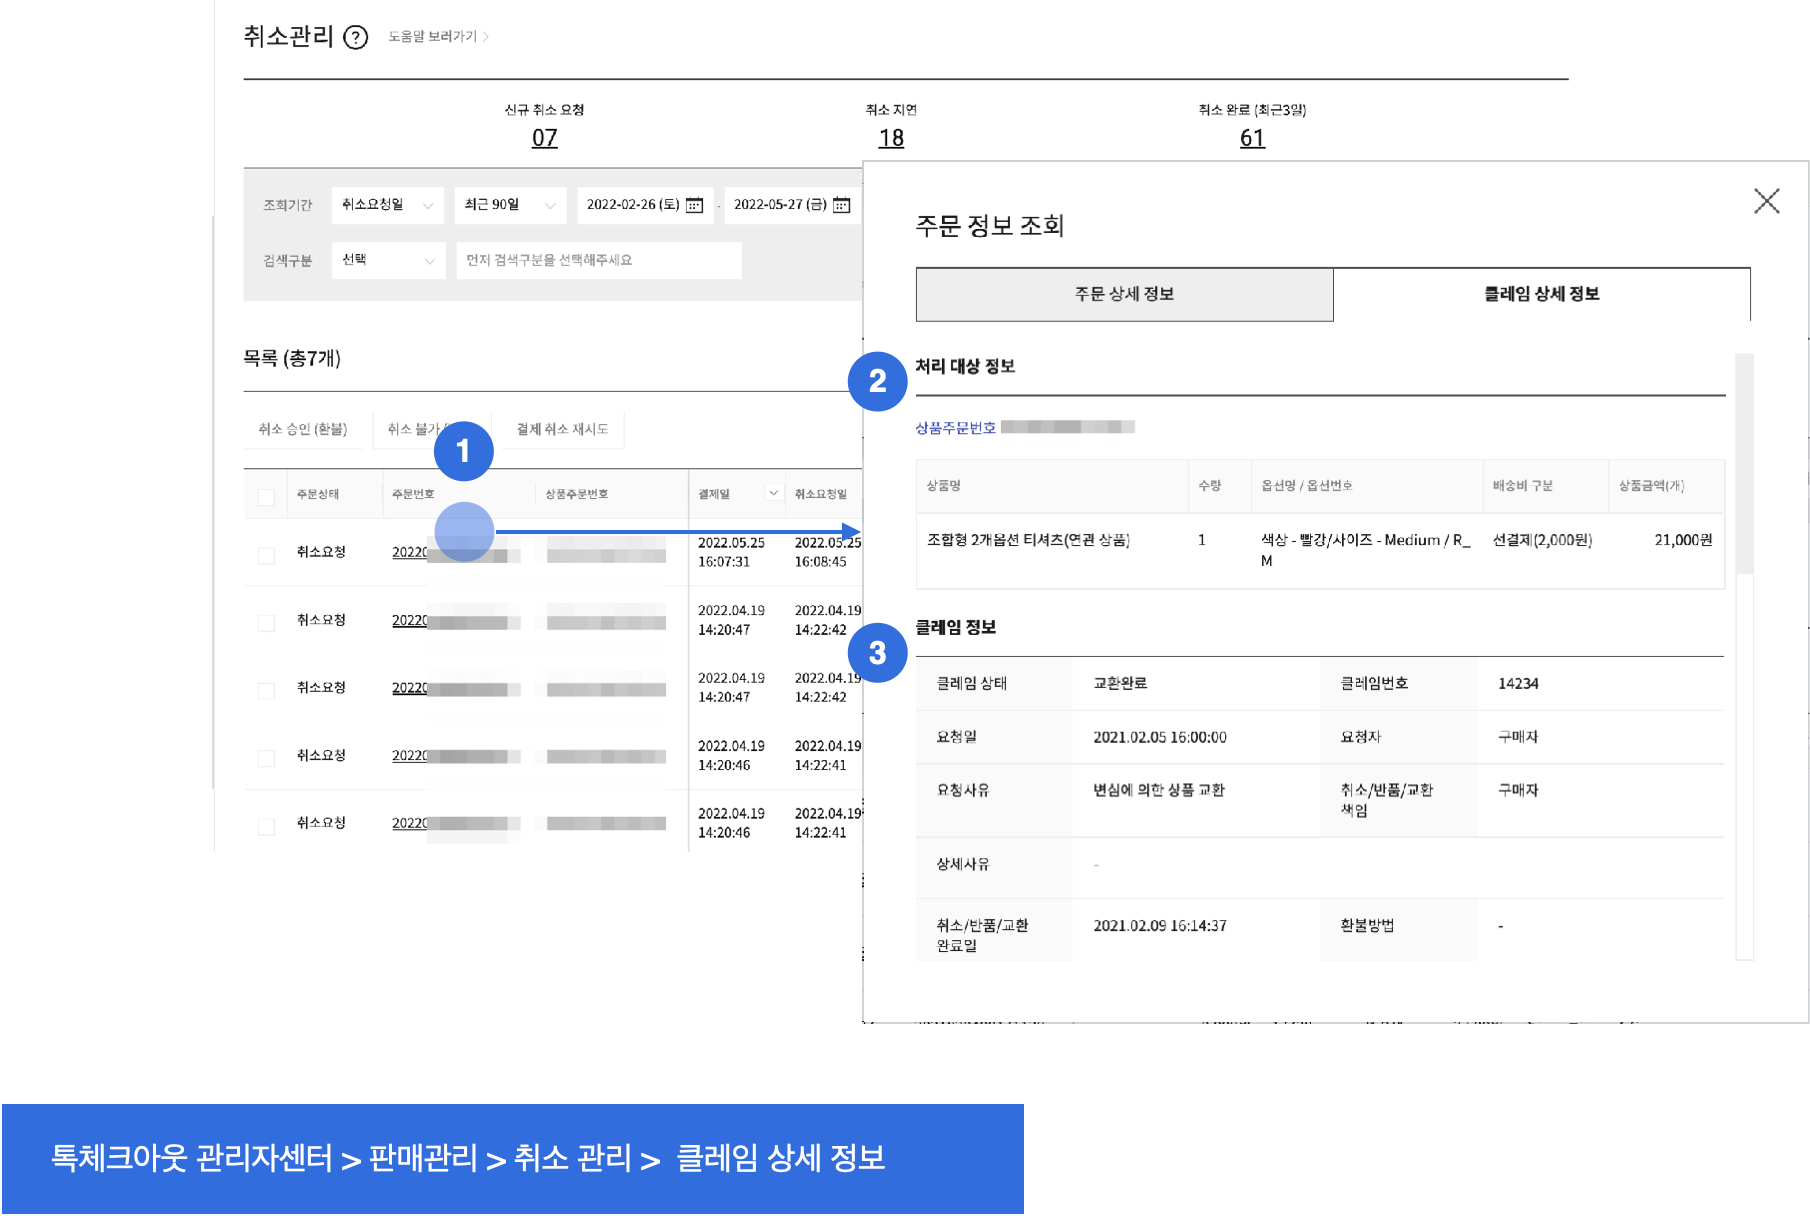
Task: Close the 주문 정보 조회 popup
Action: pyautogui.click(x=1766, y=201)
